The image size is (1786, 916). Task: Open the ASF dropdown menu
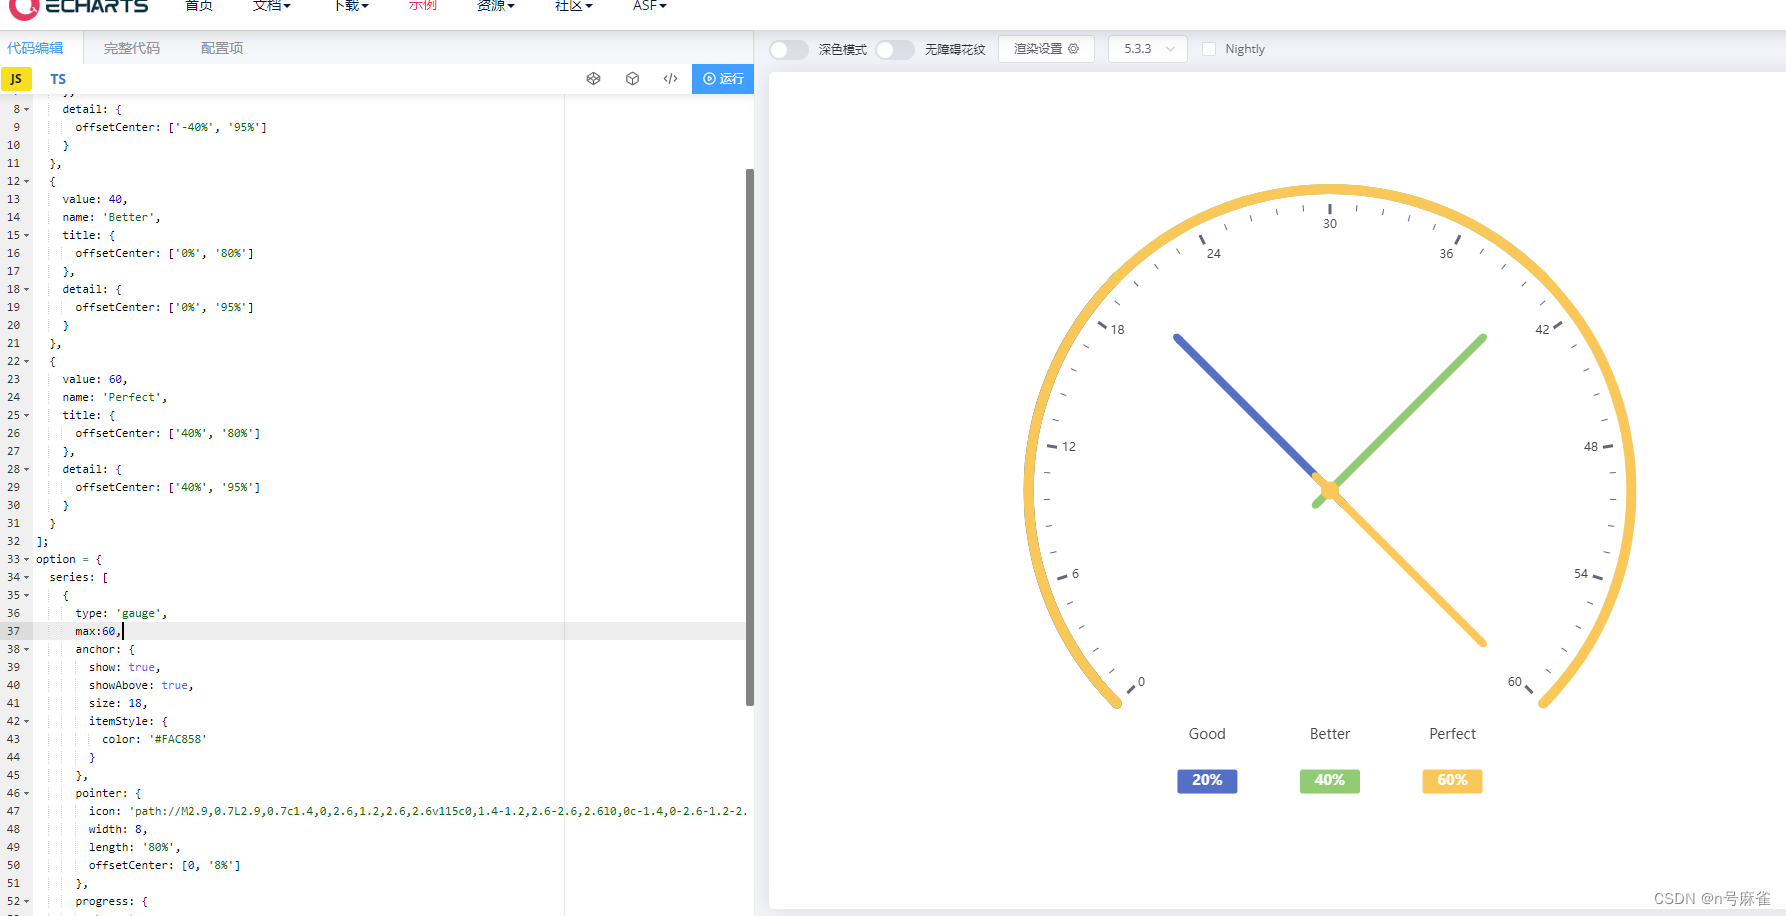[650, 6]
